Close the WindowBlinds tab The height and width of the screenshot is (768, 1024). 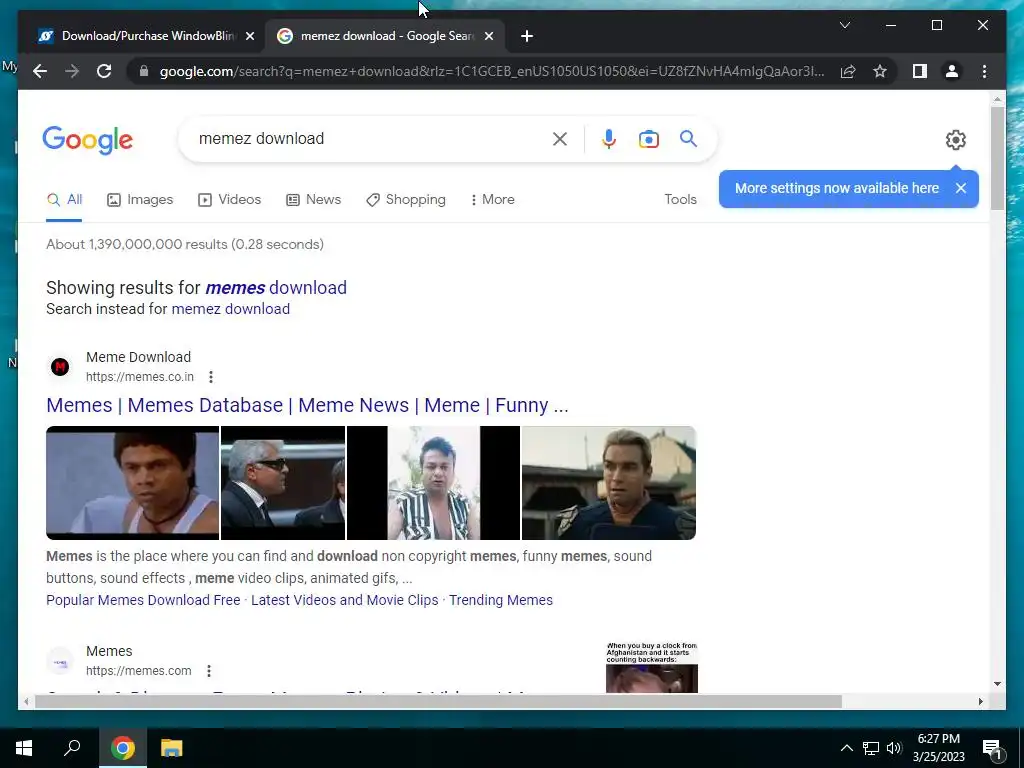pos(249,36)
